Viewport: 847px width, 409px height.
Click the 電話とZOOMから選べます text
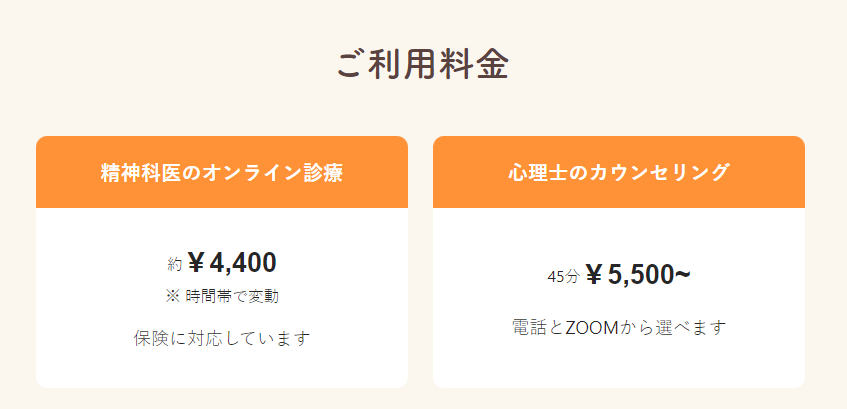coord(619,327)
